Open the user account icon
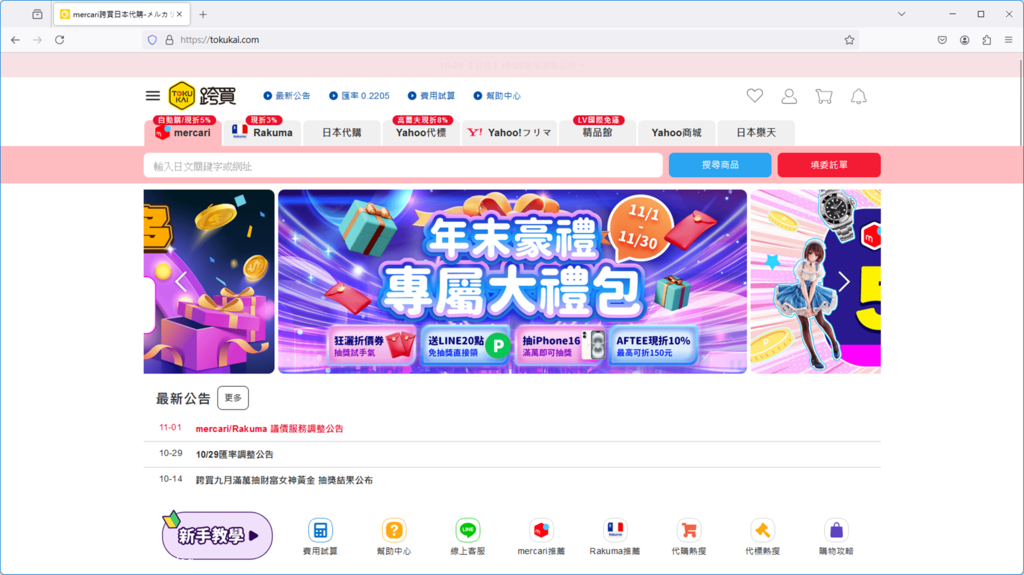1024x575 pixels. coord(789,96)
